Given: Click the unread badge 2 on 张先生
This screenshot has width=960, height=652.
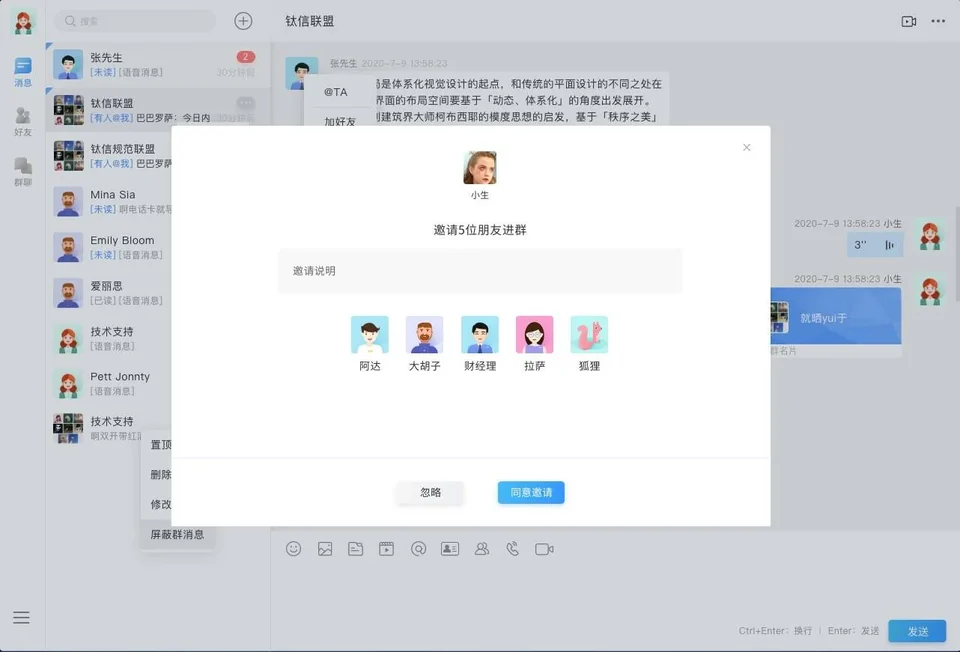Looking at the screenshot, I should point(246,57).
